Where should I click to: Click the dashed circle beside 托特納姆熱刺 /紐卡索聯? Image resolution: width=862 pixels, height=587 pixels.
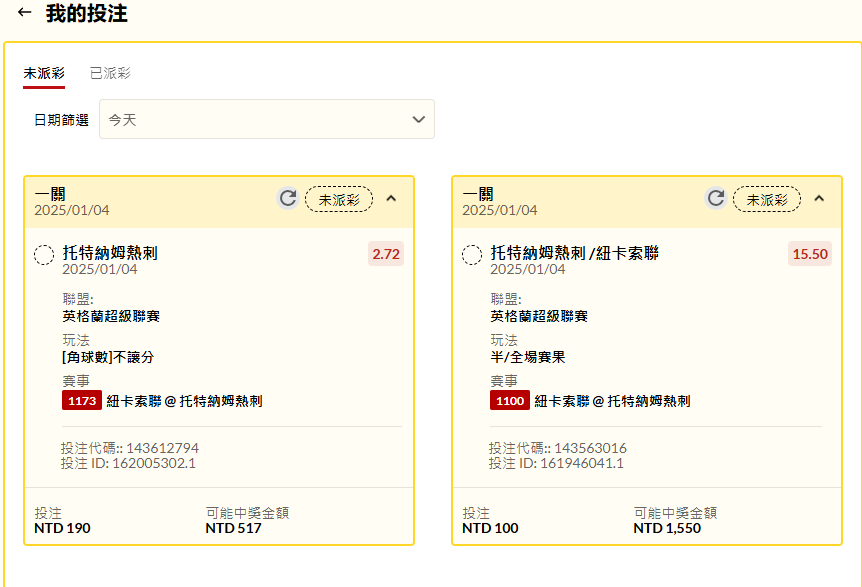tap(472, 255)
